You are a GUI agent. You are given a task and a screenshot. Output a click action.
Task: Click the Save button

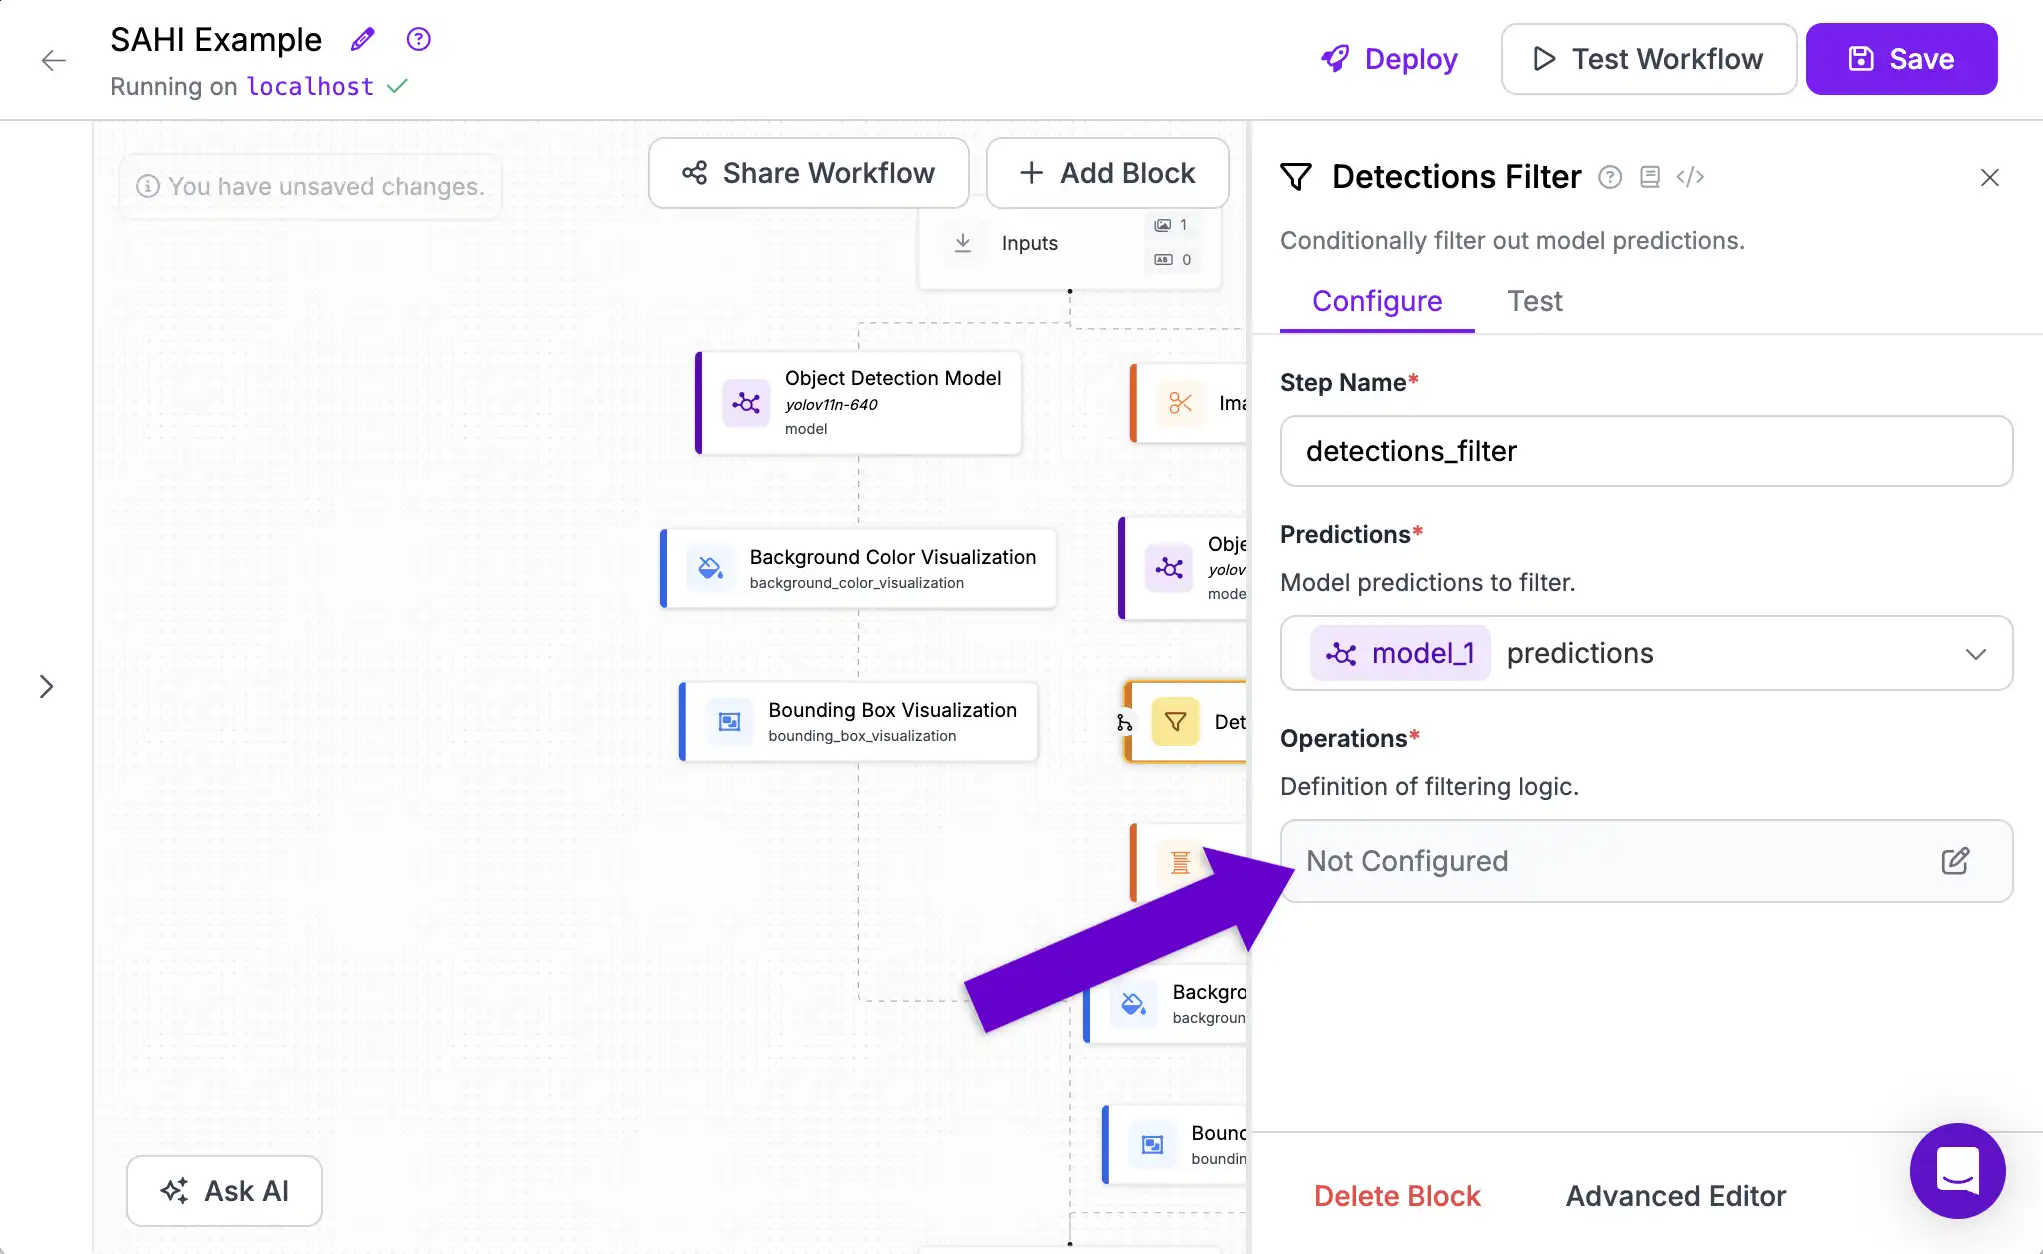pyautogui.click(x=1901, y=58)
